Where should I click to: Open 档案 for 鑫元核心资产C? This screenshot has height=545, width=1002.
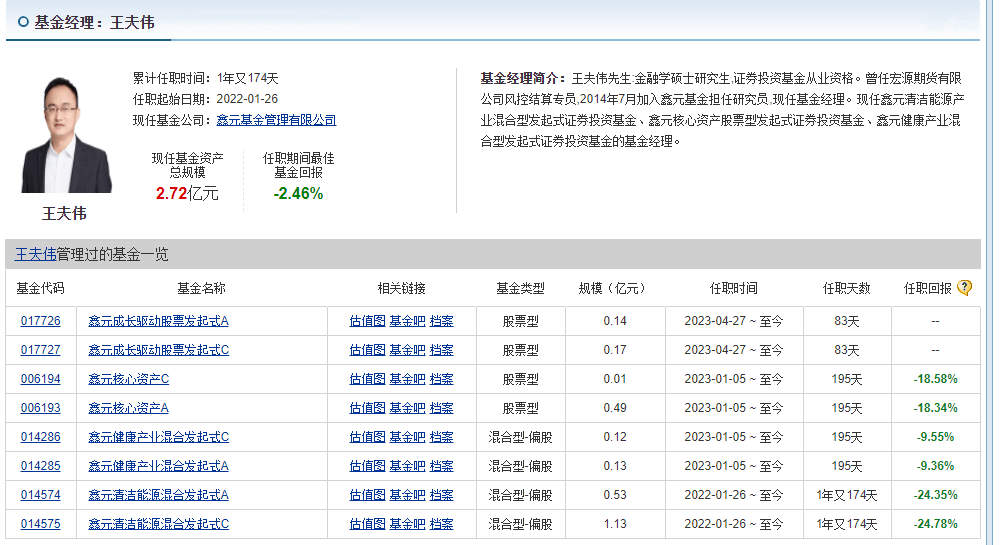click(x=441, y=379)
